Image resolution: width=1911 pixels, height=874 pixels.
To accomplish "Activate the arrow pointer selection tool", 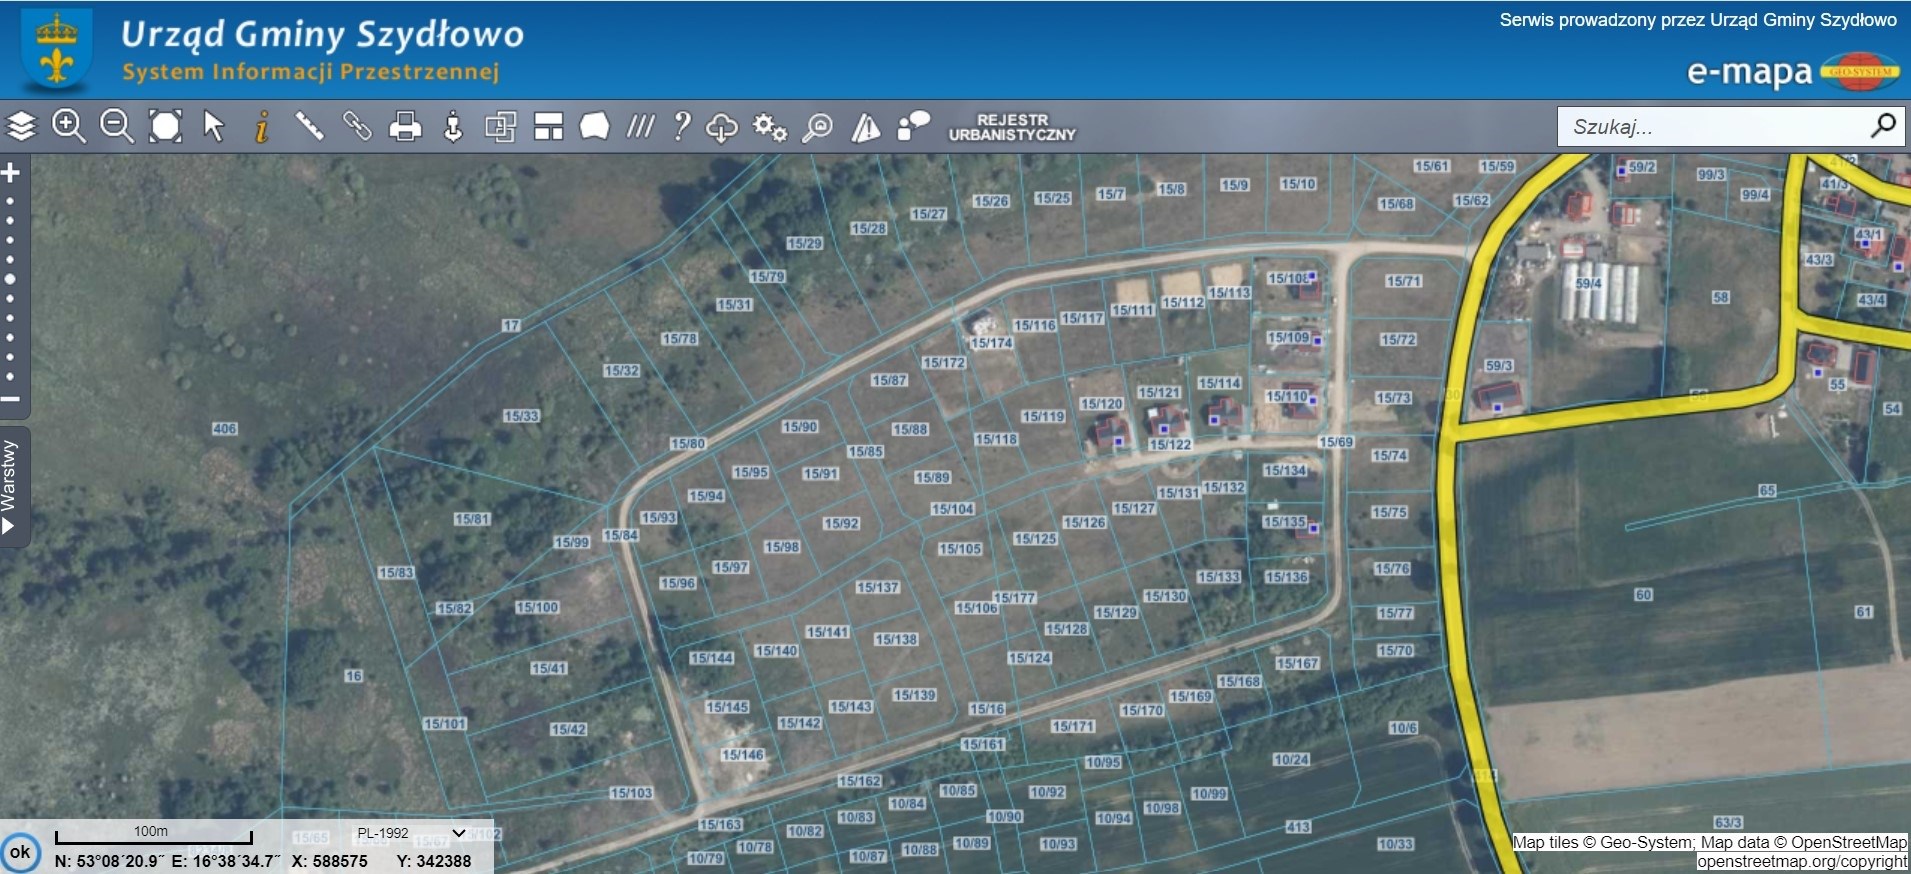I will (213, 127).
